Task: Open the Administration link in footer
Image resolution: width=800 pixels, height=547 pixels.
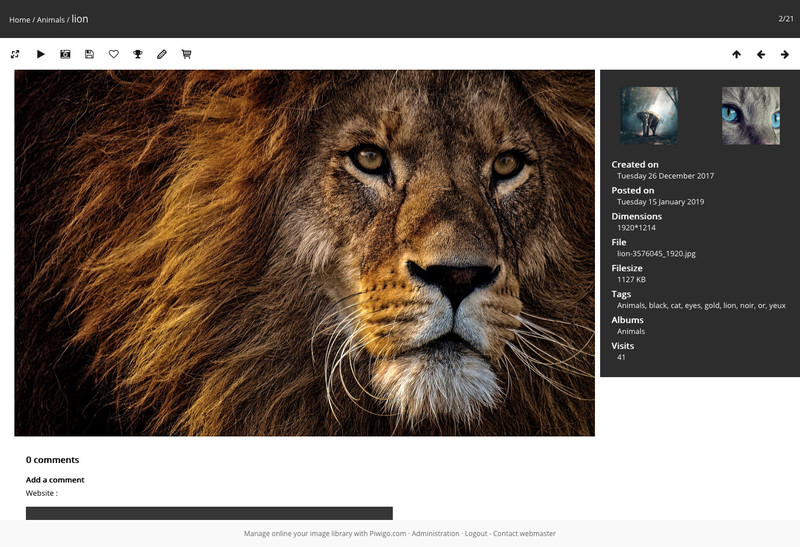Action: point(435,534)
